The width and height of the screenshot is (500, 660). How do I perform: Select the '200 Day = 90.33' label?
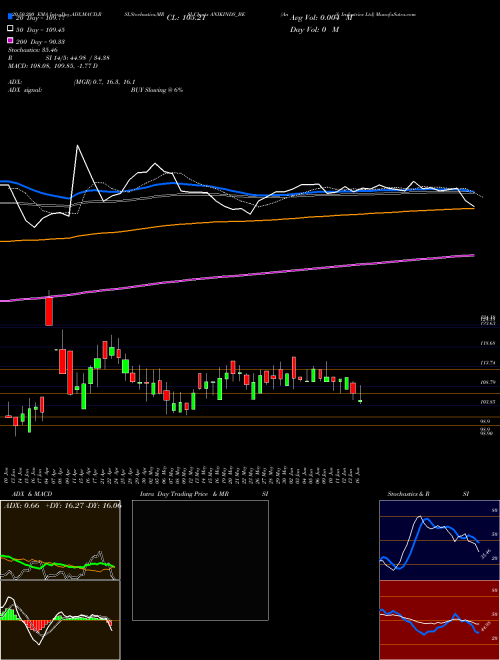pyautogui.click(x=40, y=41)
